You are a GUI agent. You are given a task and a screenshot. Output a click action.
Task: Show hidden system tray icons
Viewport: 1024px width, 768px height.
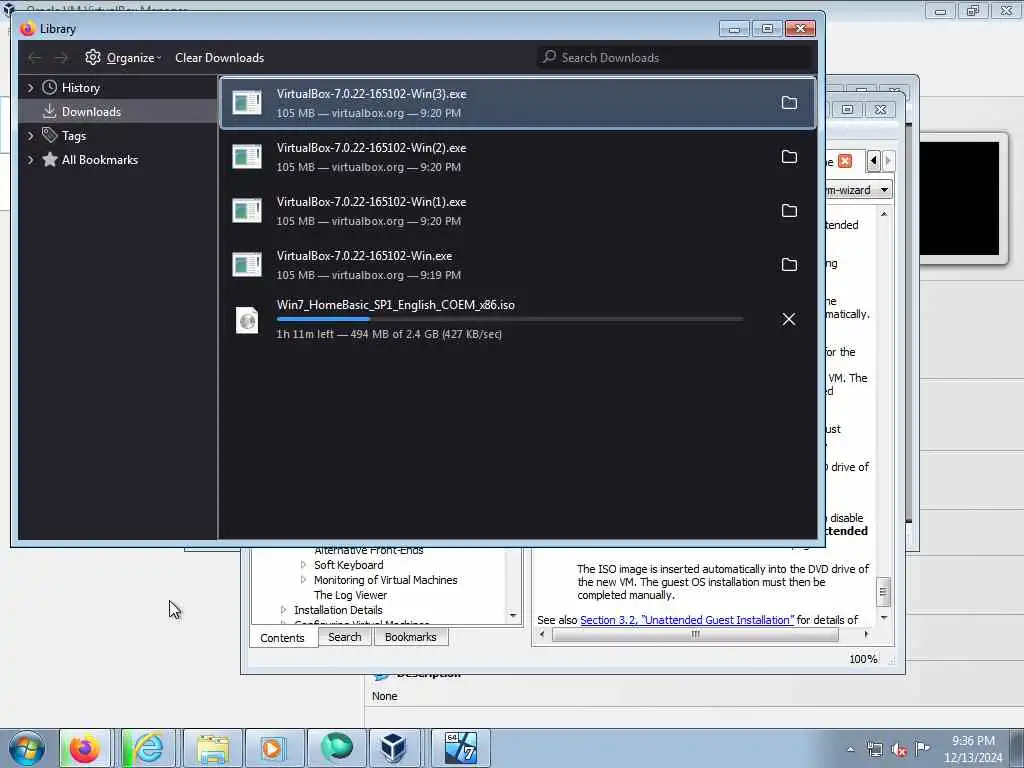850,750
